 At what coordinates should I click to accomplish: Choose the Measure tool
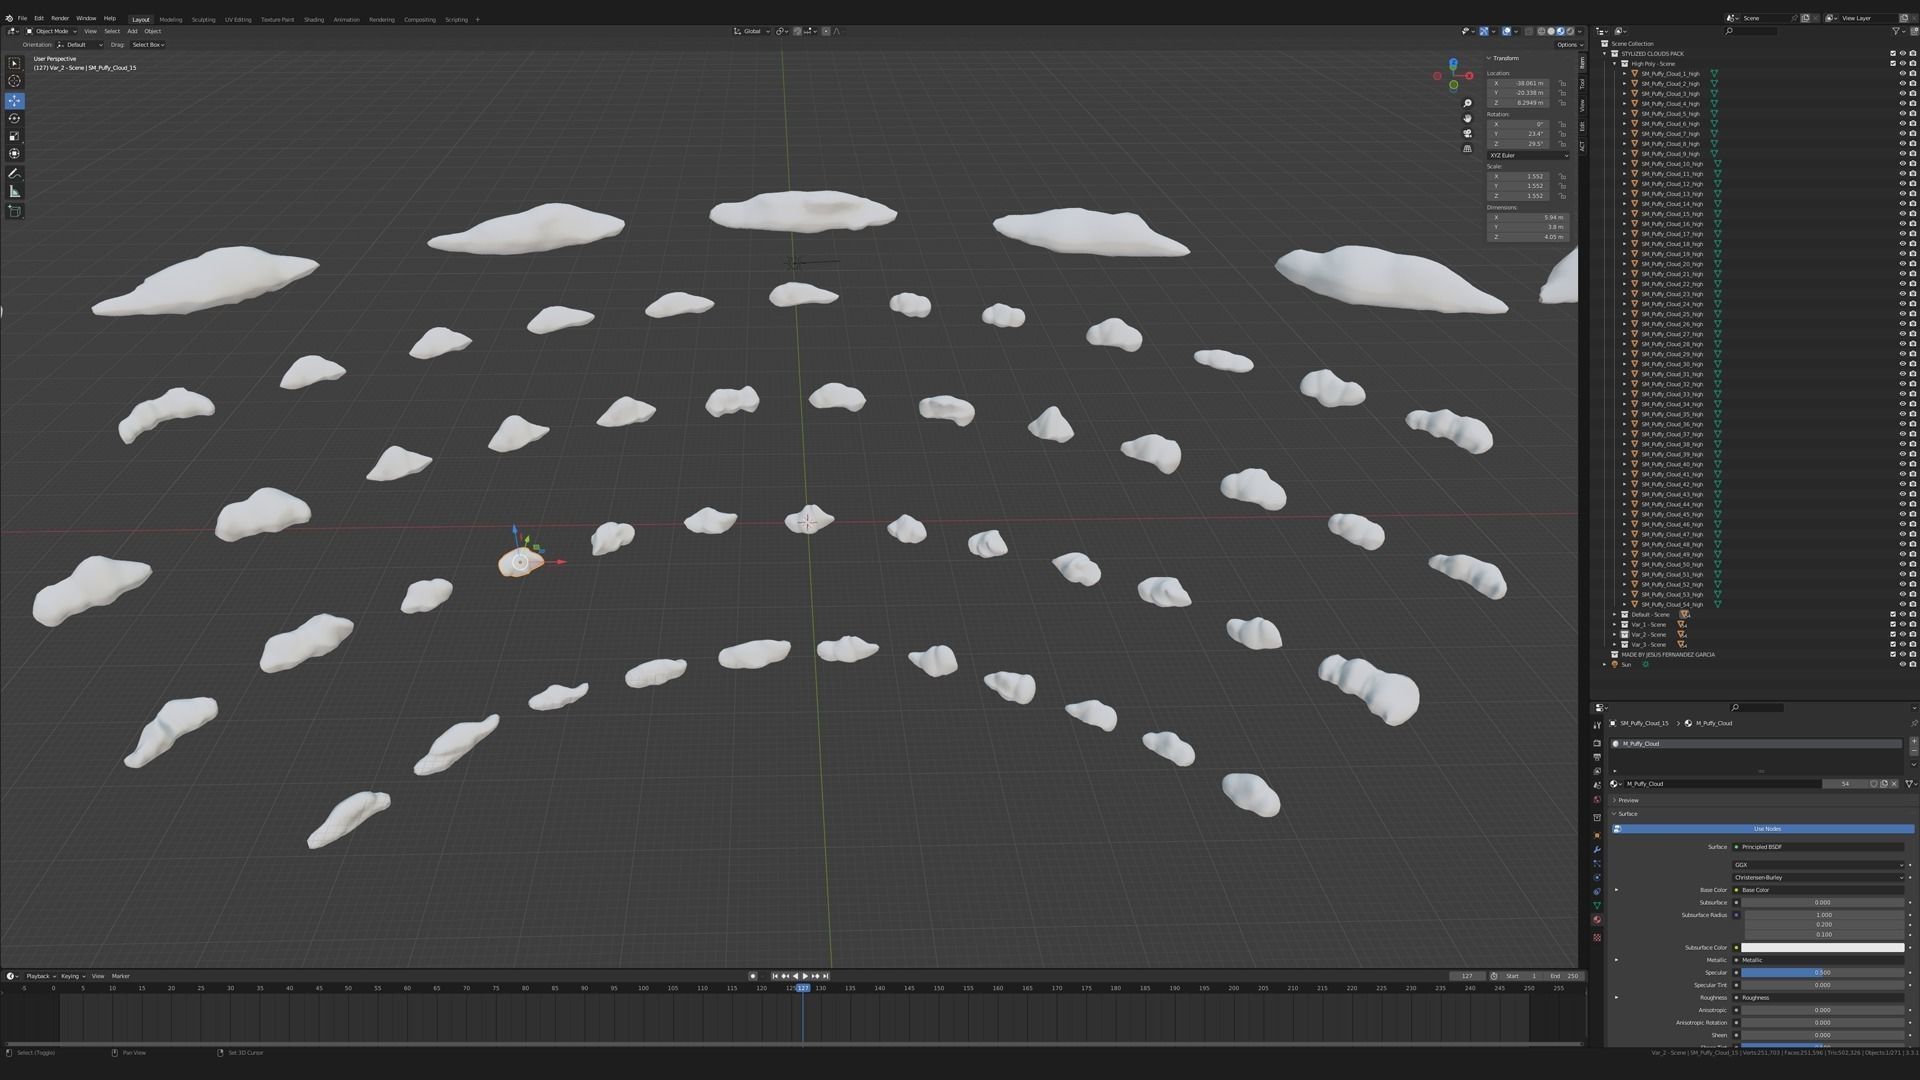click(x=14, y=191)
